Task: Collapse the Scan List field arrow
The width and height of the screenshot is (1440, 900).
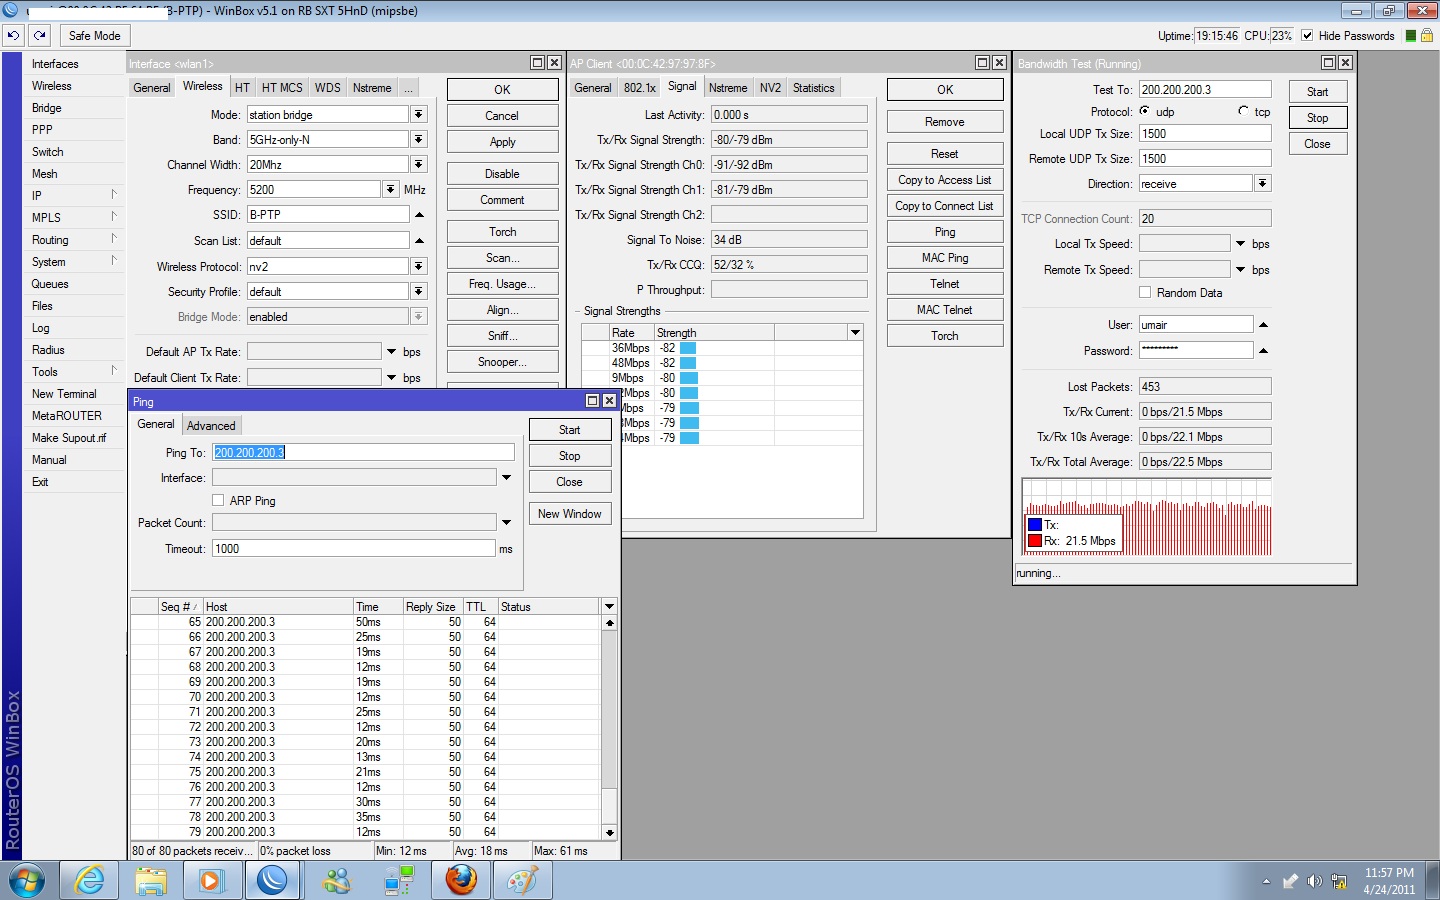Action: tap(419, 241)
